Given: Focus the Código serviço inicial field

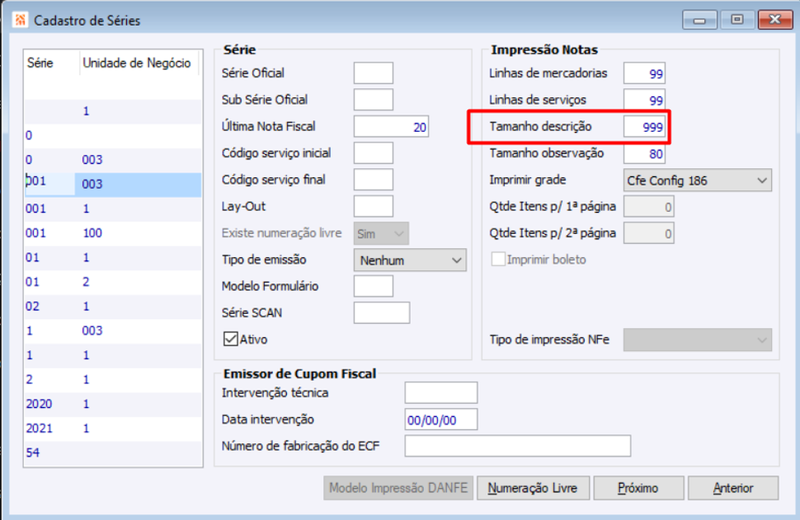Looking at the screenshot, I should (x=373, y=153).
